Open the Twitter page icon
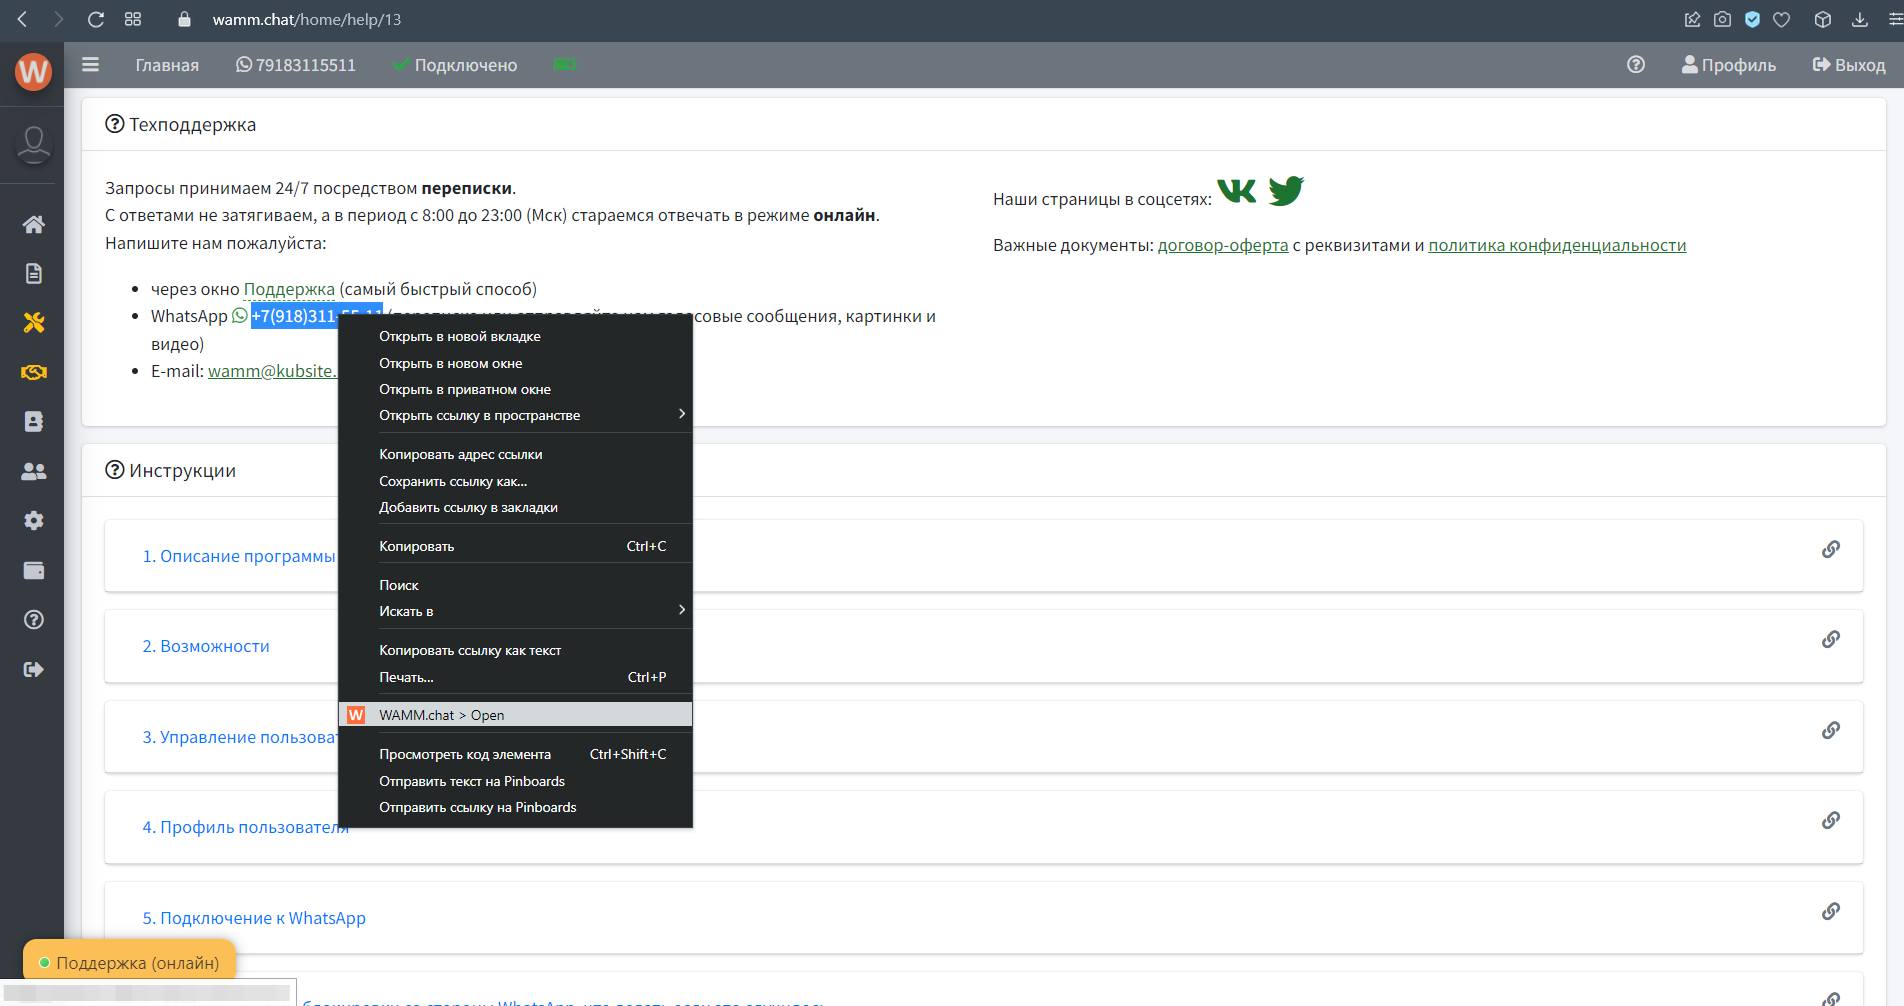The height and width of the screenshot is (1006, 1904). (1286, 190)
